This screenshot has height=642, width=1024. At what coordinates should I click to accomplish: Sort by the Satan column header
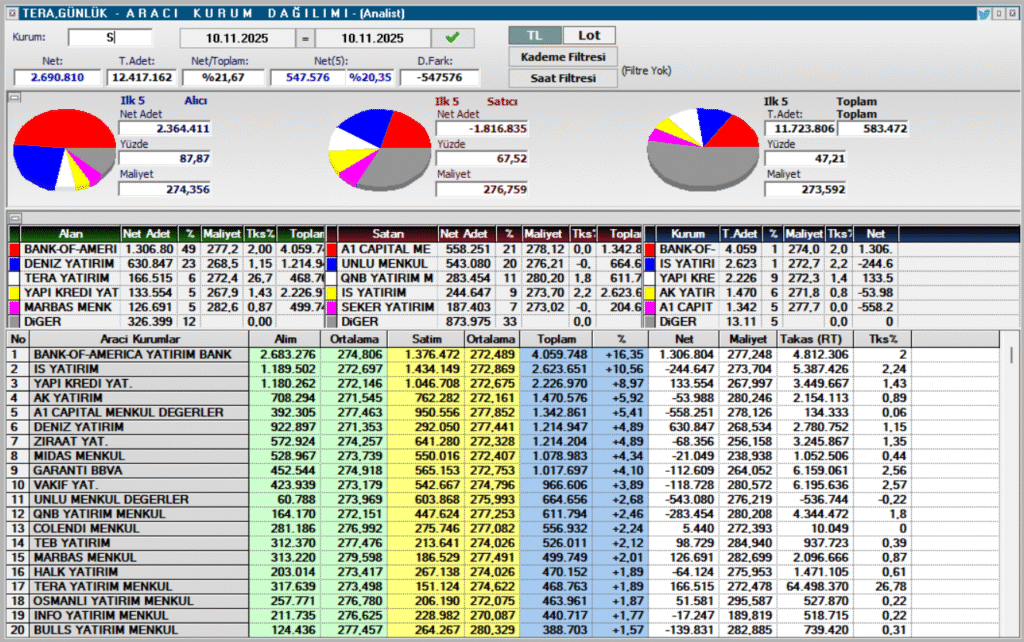click(388, 234)
